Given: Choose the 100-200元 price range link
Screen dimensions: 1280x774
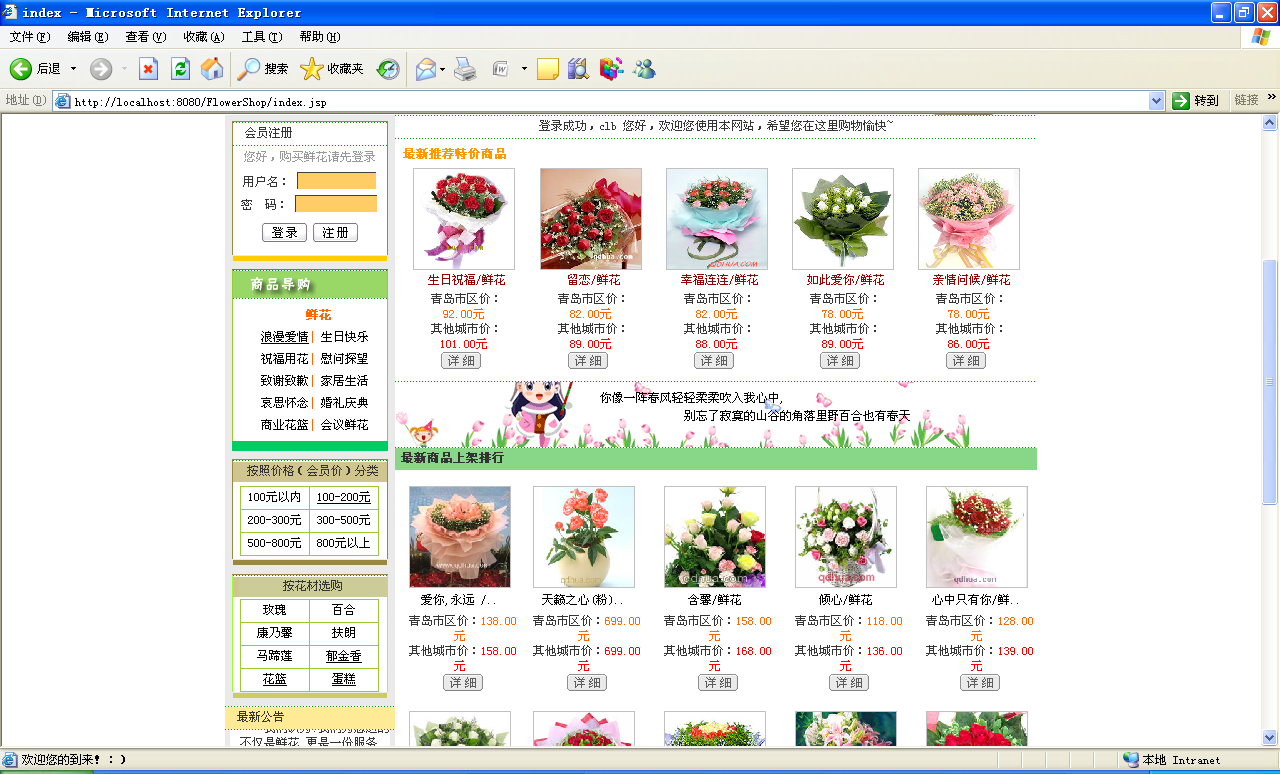Looking at the screenshot, I should [343, 497].
